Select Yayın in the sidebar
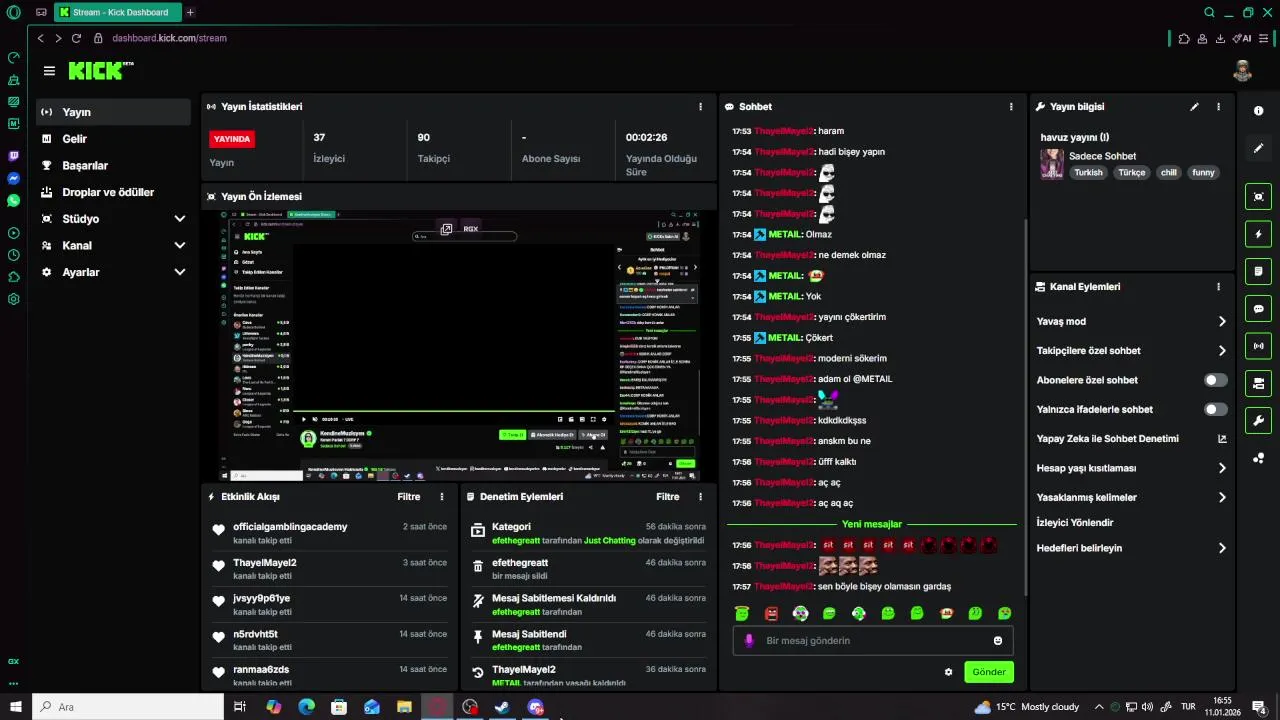 pos(113,112)
